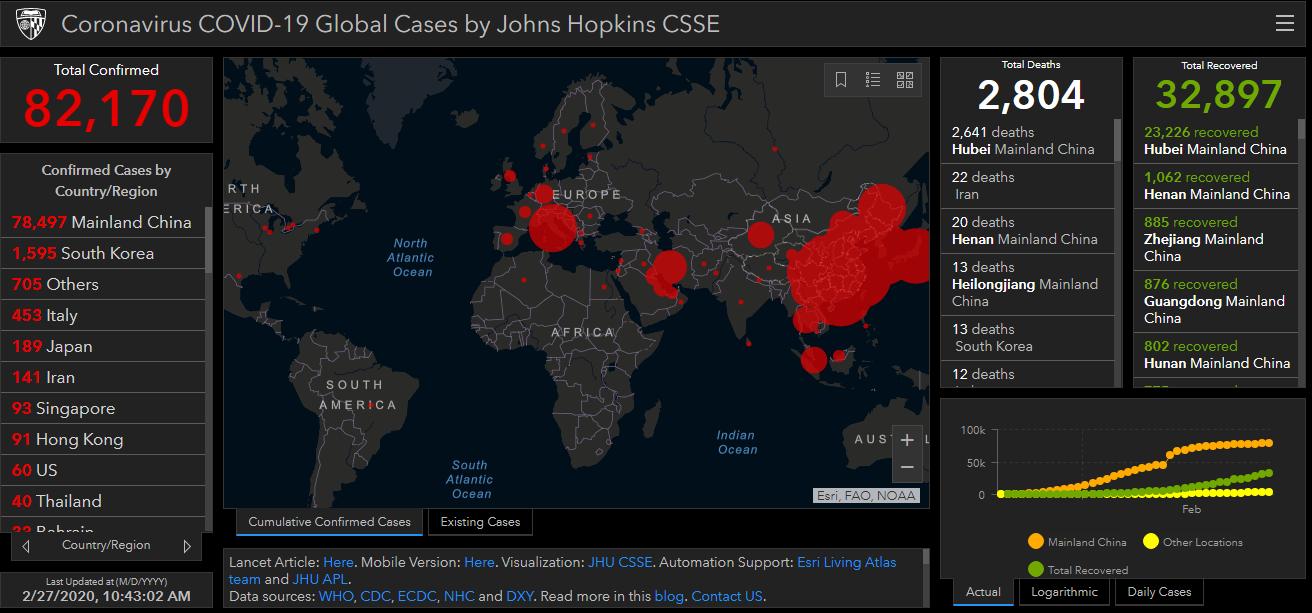Select 20 deaths Henan row

(x=1027, y=231)
